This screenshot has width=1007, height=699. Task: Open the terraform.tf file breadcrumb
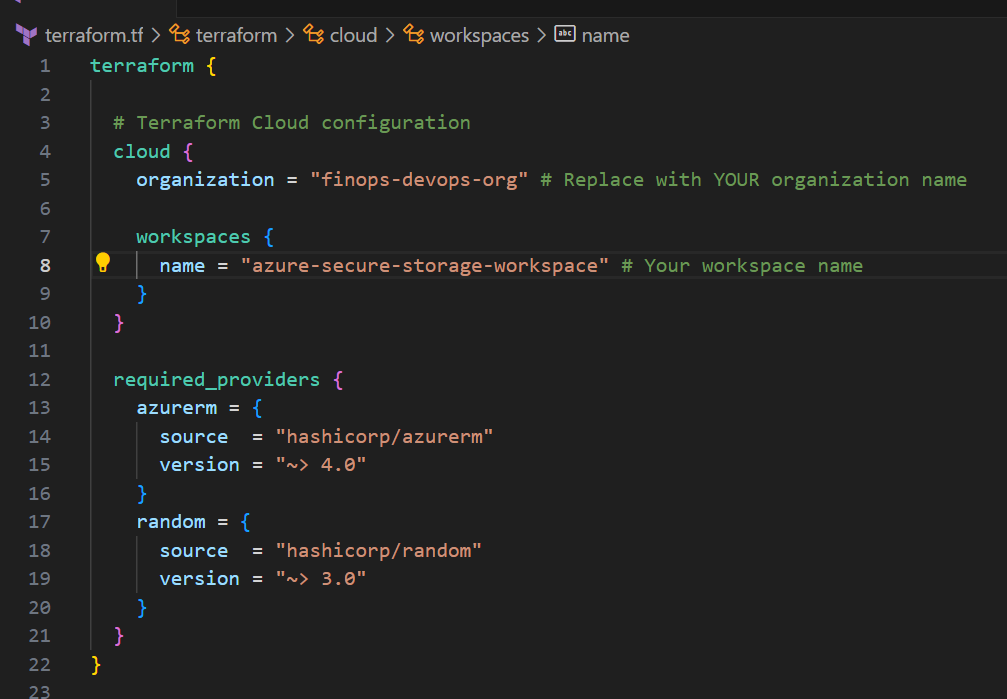coord(93,35)
